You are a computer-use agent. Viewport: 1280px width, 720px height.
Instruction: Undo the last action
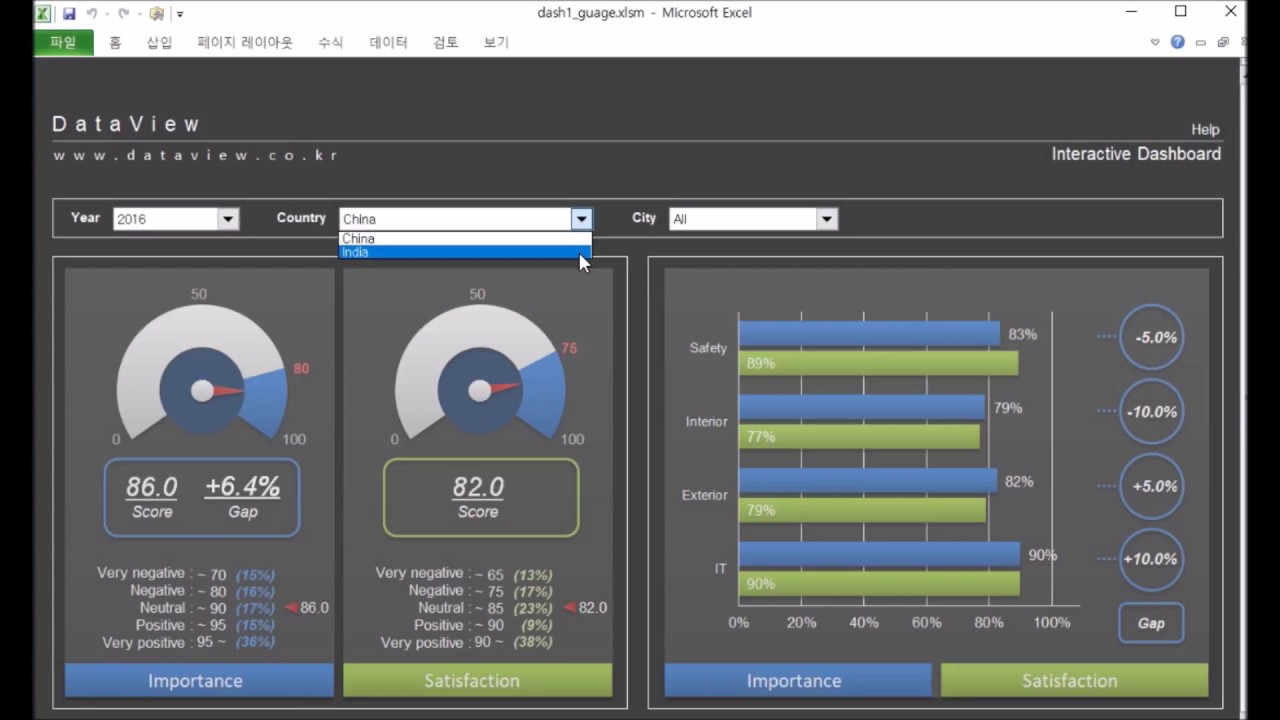pos(91,14)
